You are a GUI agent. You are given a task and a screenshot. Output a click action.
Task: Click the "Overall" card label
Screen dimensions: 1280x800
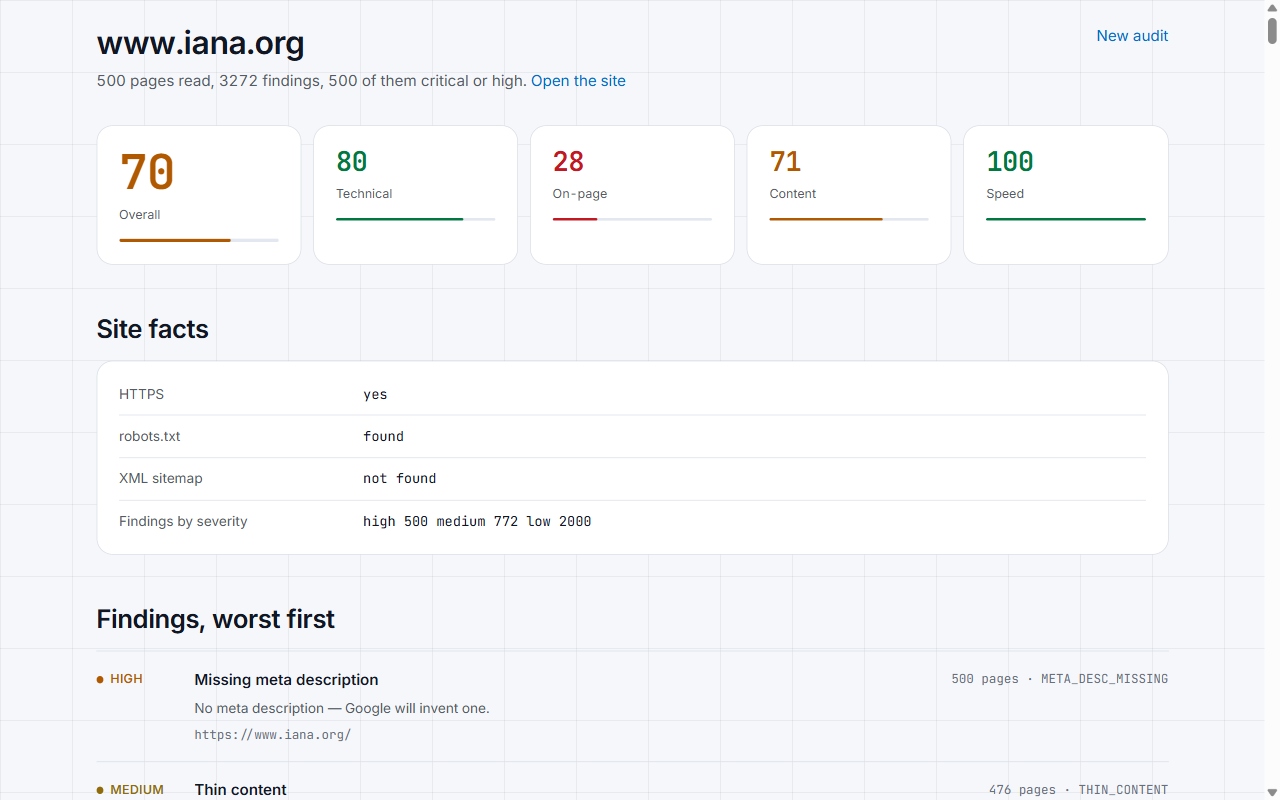click(x=140, y=215)
